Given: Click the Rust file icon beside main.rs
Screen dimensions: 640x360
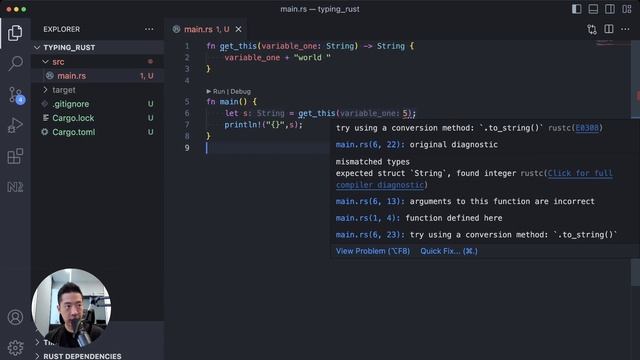Looking at the screenshot, I should [x=50, y=76].
